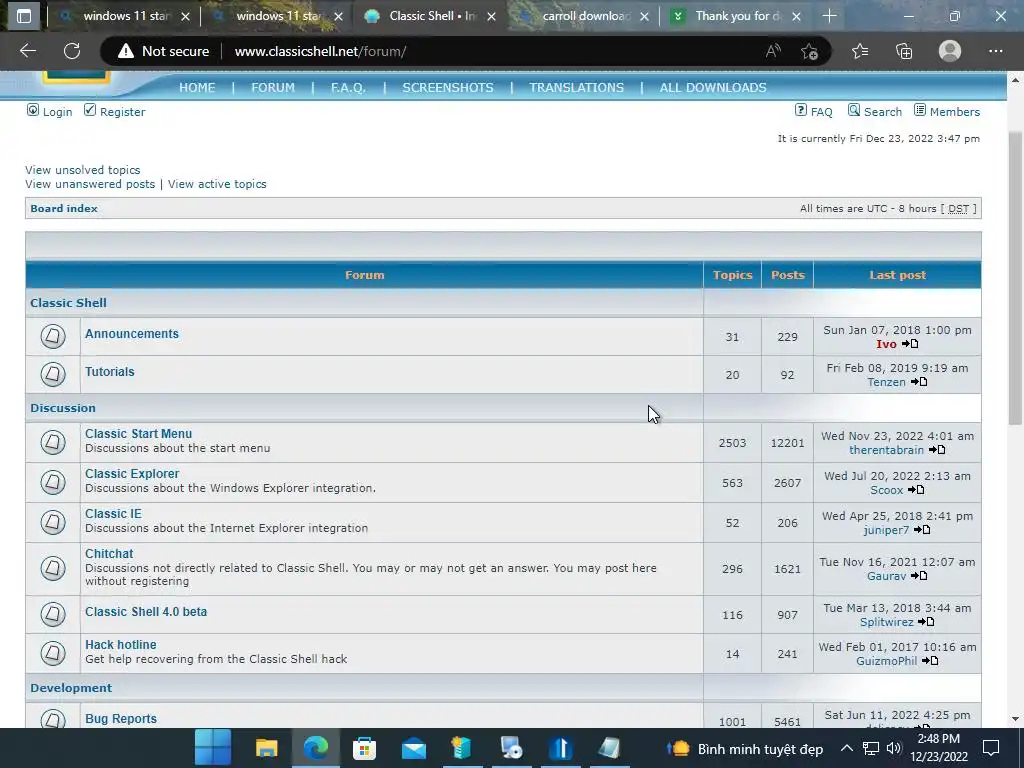Image resolution: width=1024 pixels, height=768 pixels.
Task: Click the Classic Start Menu forum icon
Action: (x=53, y=442)
